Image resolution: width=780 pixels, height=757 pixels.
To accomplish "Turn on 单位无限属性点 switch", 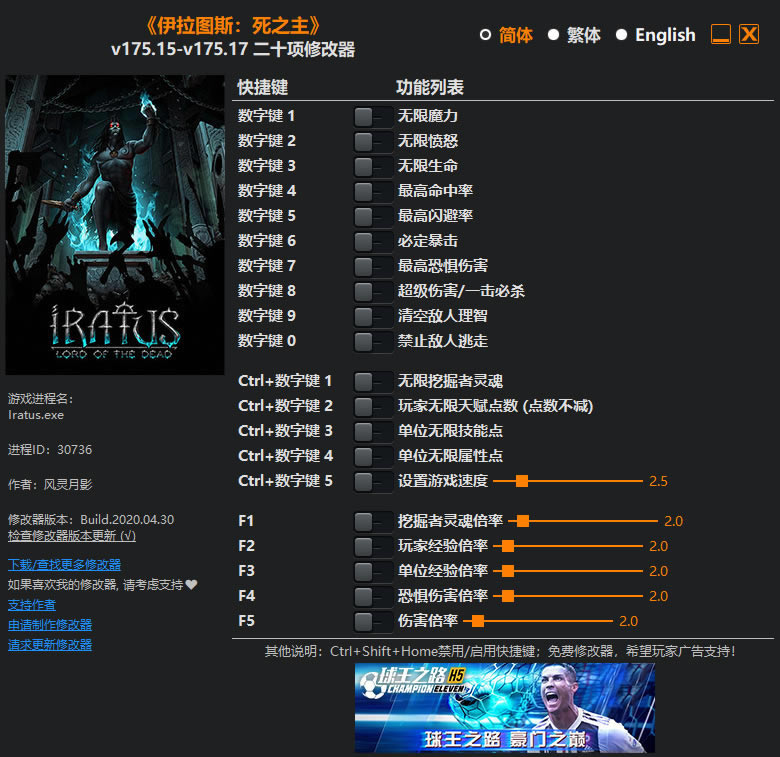I will pyautogui.click(x=373, y=457).
